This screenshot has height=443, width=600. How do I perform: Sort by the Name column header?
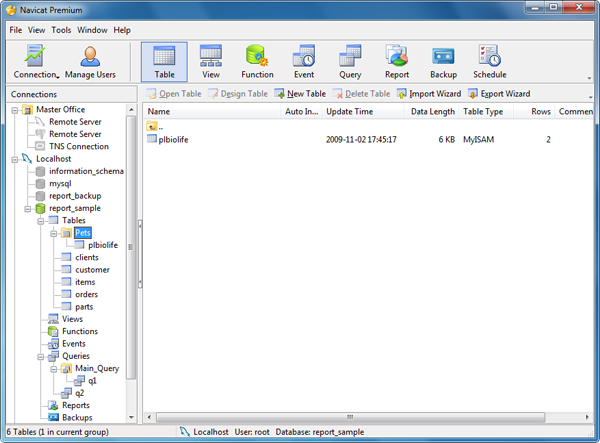(x=213, y=112)
